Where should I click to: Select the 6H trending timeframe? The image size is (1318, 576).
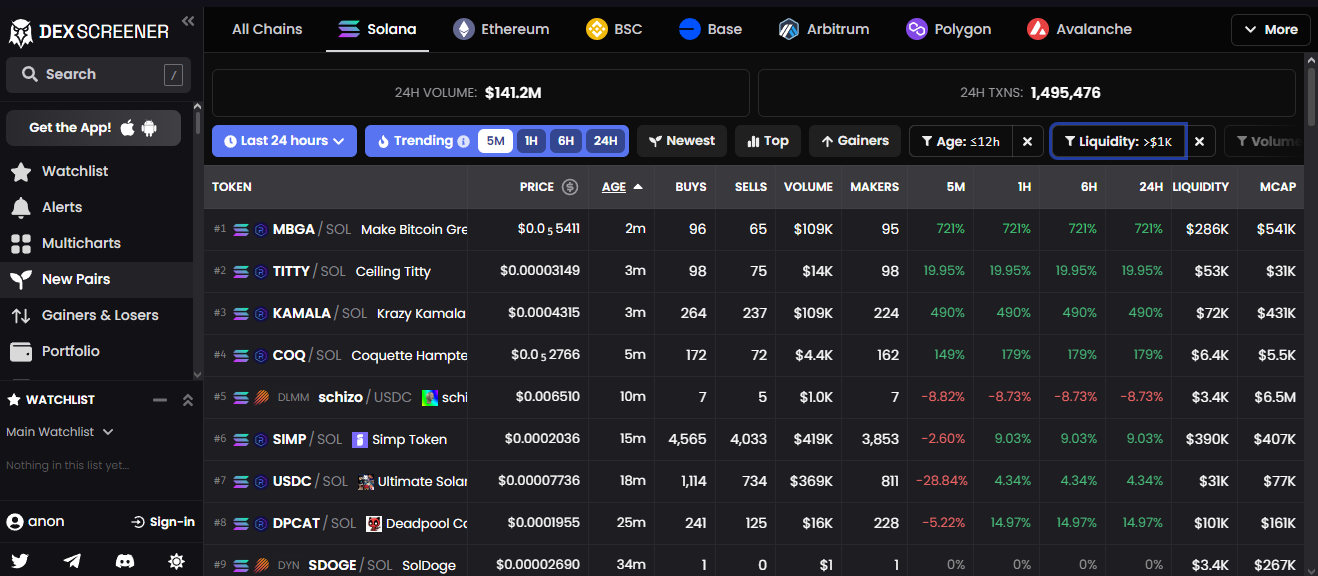click(566, 141)
